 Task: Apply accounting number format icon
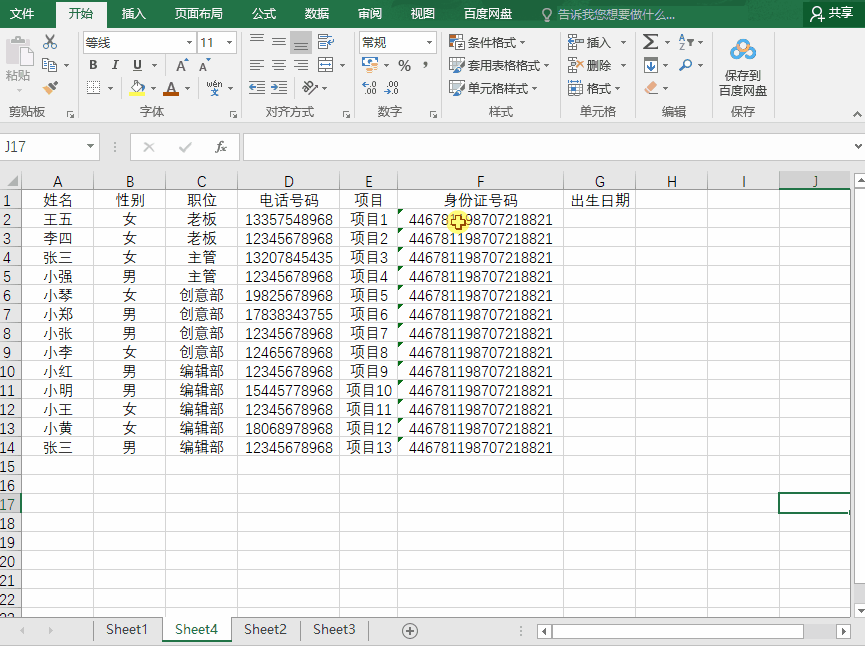pyautogui.click(x=370, y=65)
